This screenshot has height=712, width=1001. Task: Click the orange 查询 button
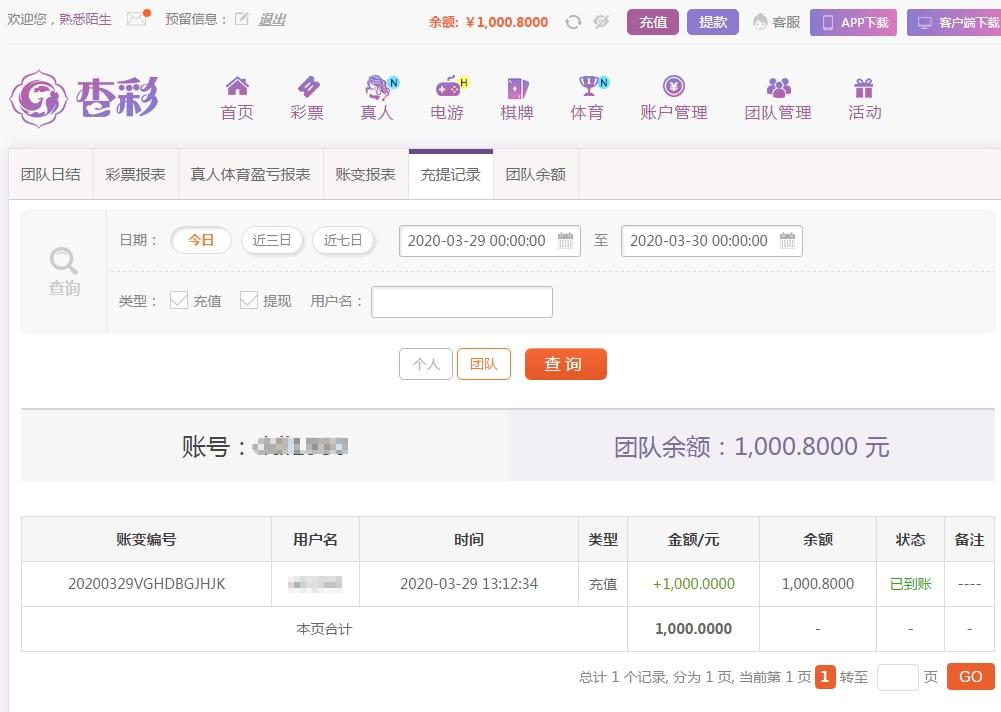(566, 364)
